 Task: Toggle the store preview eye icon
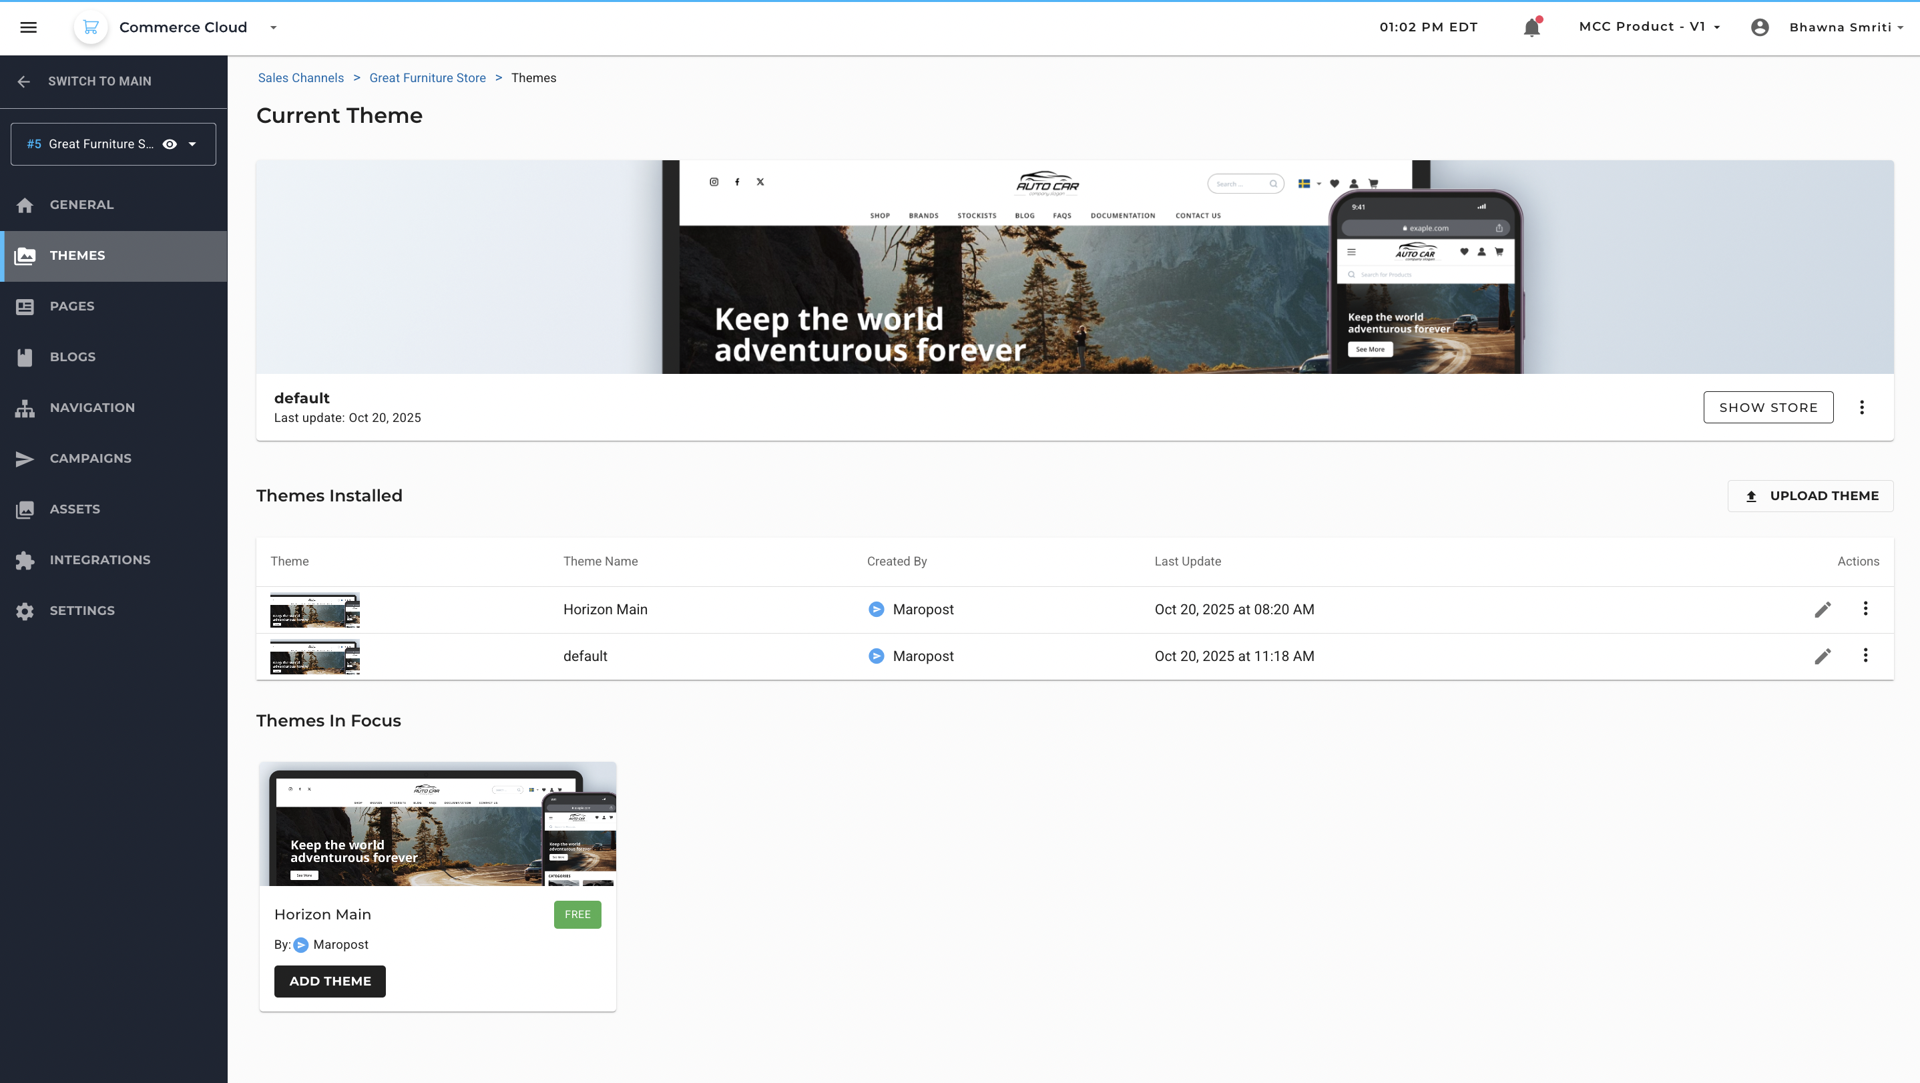click(x=170, y=144)
